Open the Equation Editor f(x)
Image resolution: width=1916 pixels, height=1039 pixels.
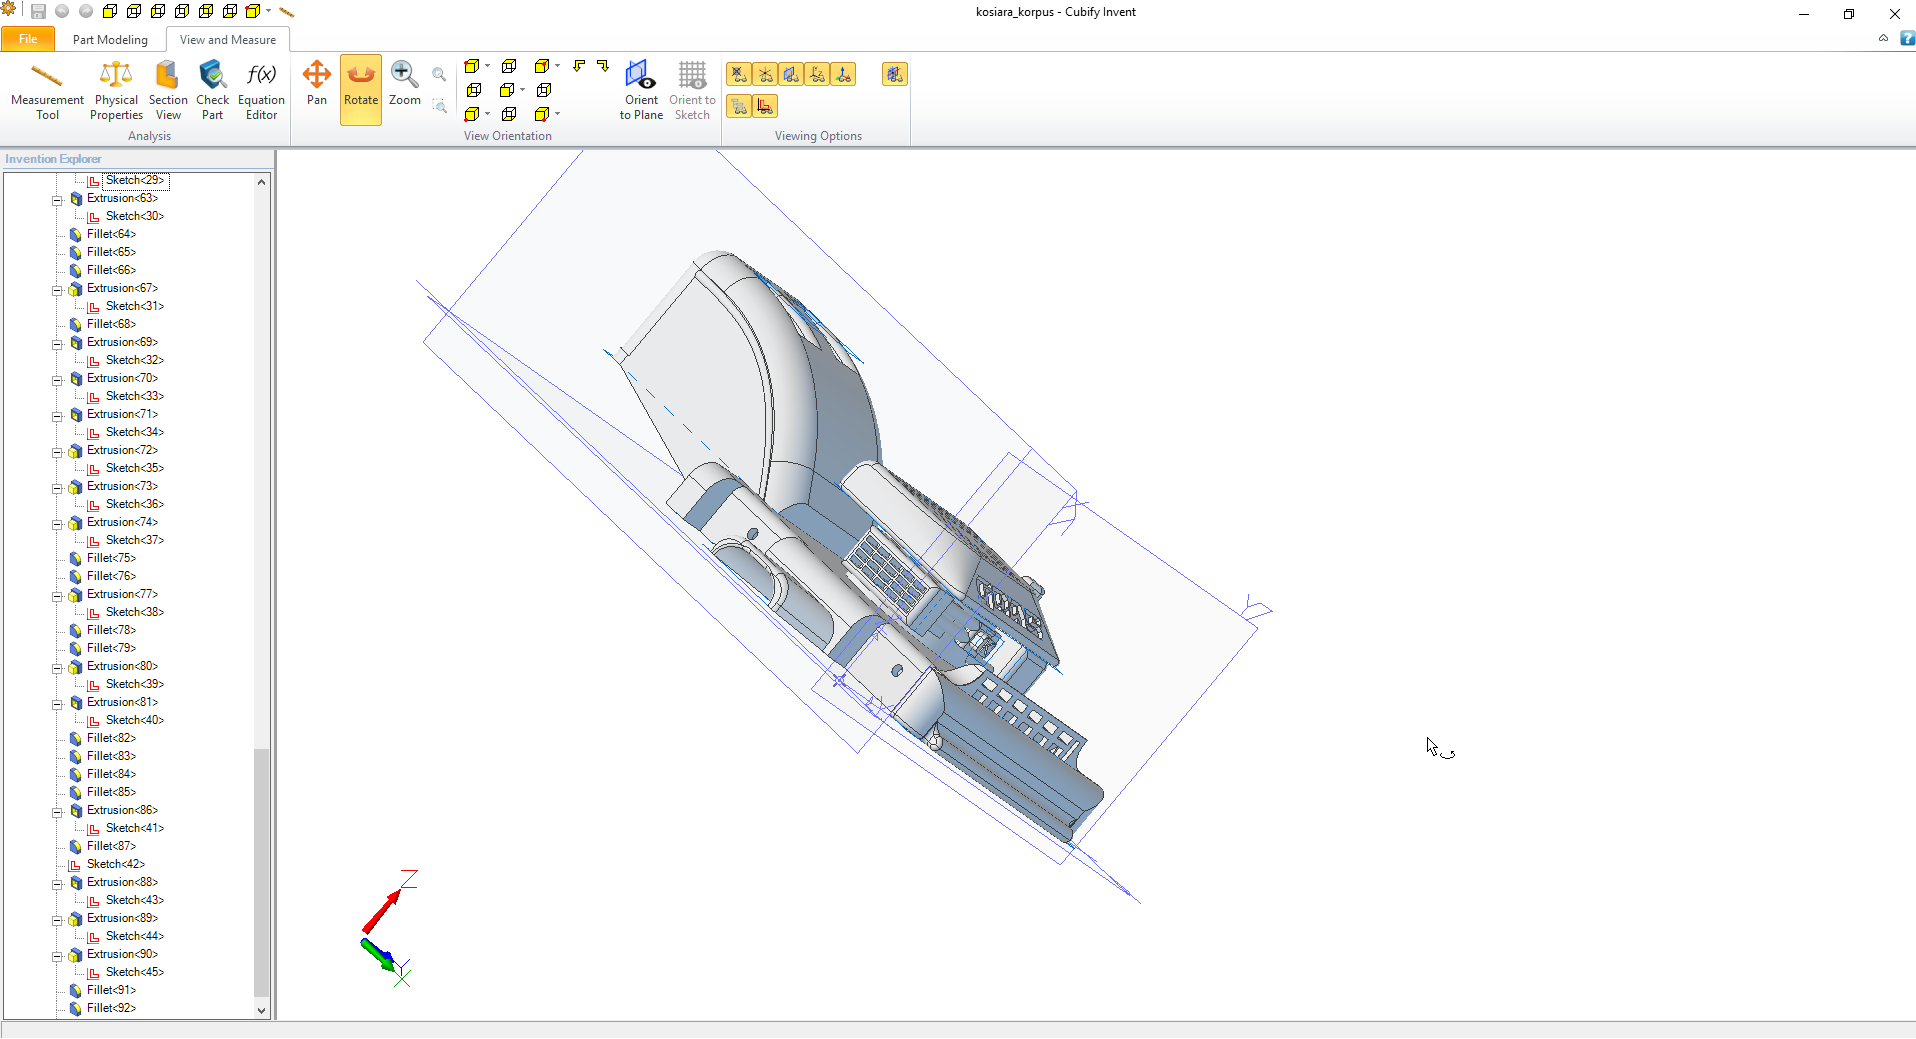point(261,90)
